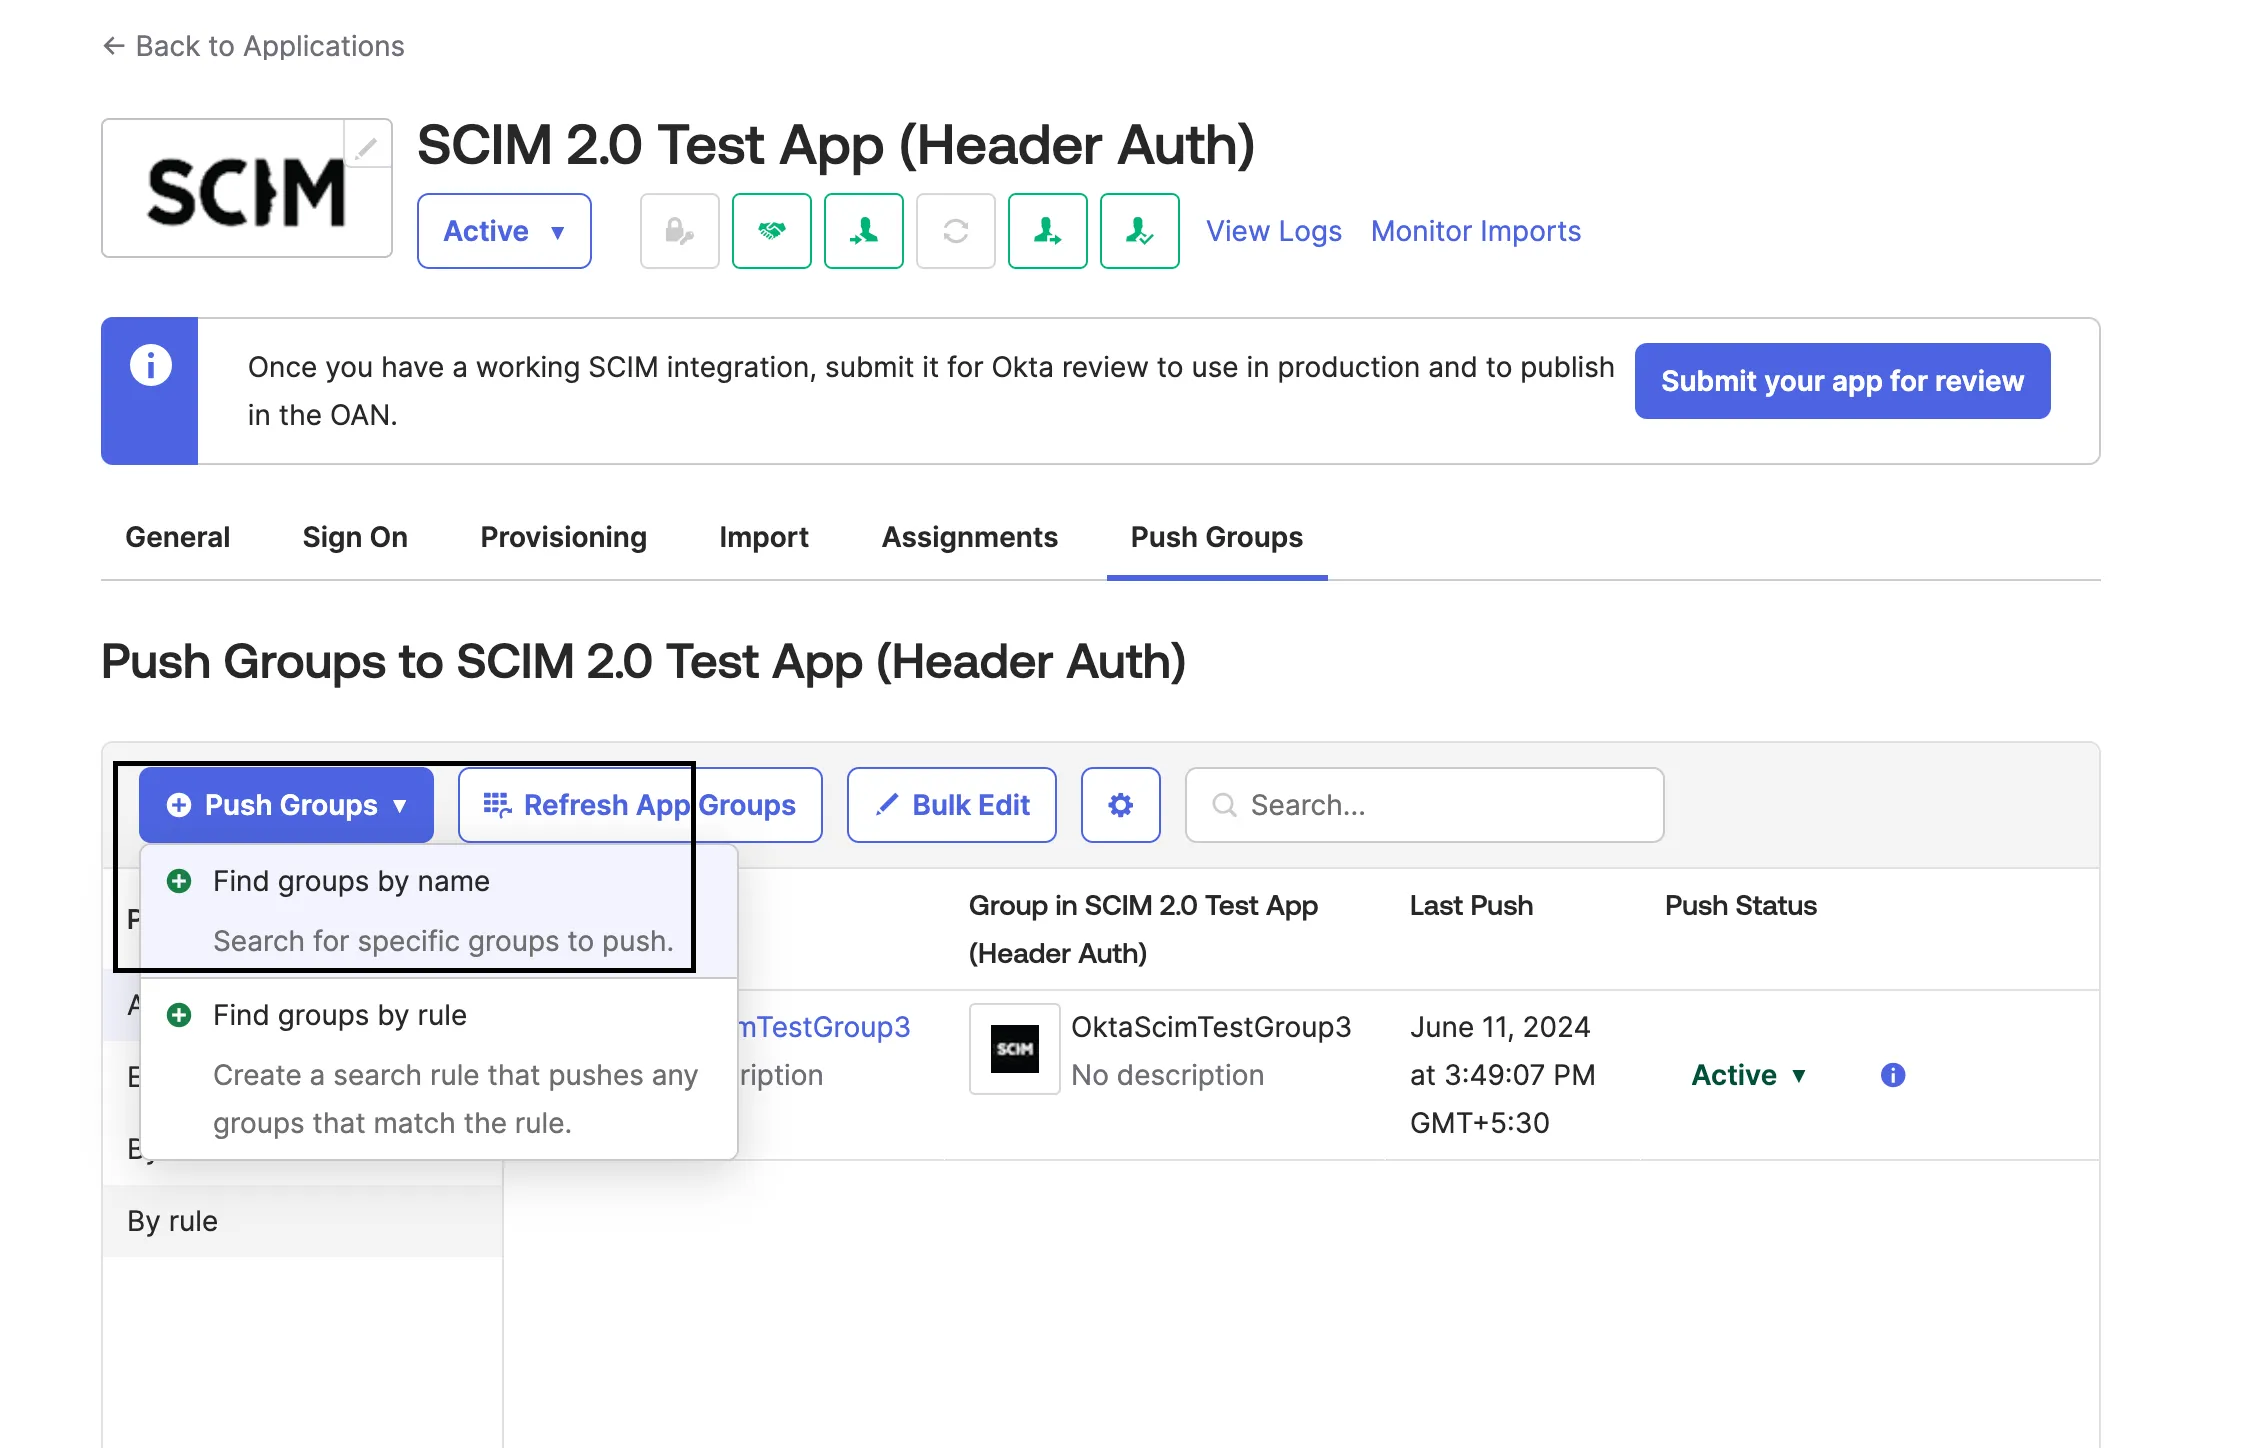Viewport: 2254px width, 1448px height.
Task: Click the greyed lock and key icon
Action: pos(680,231)
